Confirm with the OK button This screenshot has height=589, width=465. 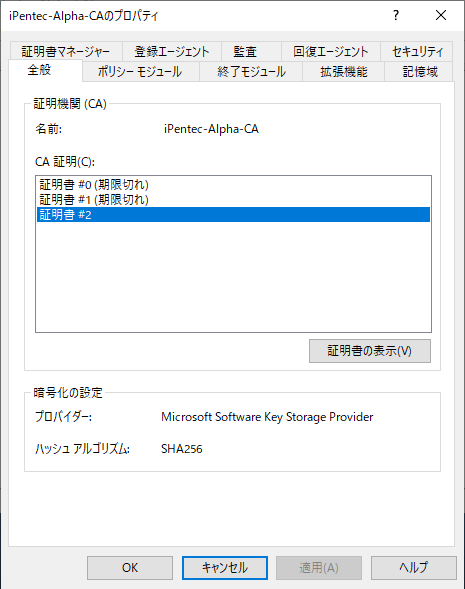(130, 568)
